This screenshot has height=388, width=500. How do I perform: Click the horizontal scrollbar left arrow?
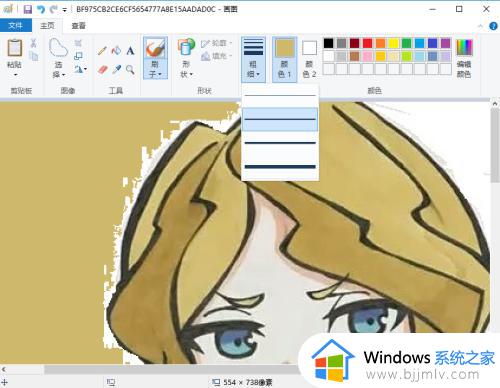(x=4, y=369)
